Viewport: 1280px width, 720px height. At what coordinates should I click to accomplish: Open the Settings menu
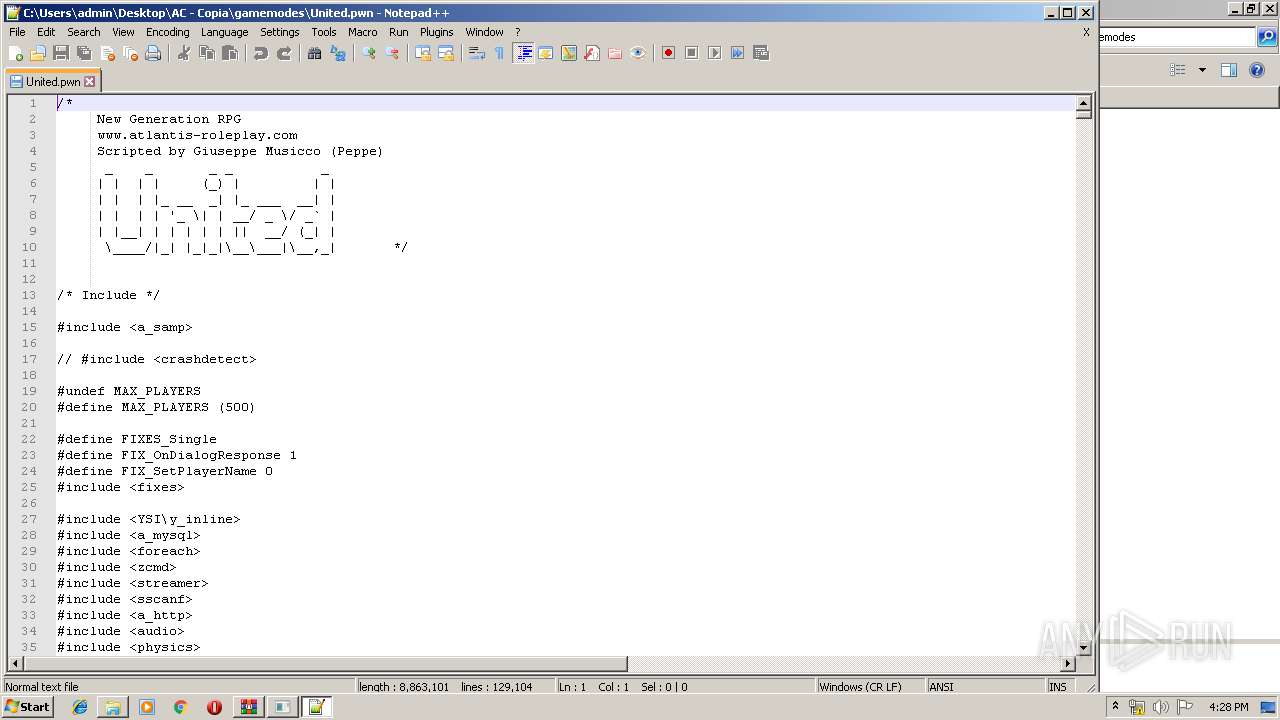tap(279, 32)
